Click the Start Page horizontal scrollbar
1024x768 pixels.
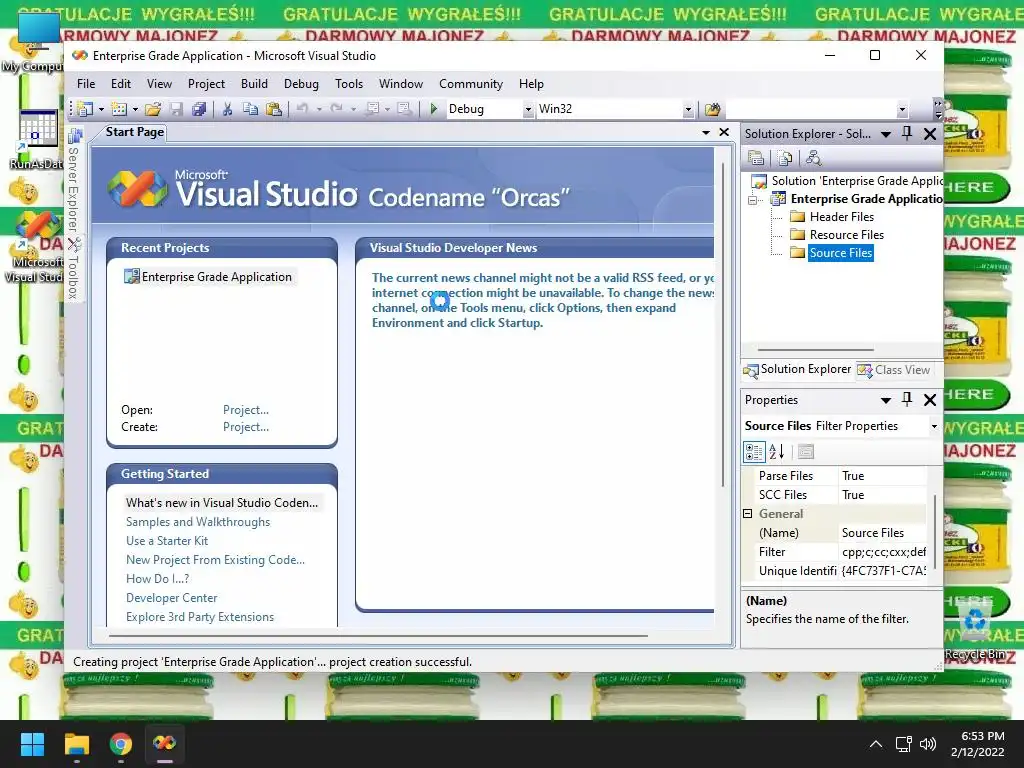(x=379, y=635)
